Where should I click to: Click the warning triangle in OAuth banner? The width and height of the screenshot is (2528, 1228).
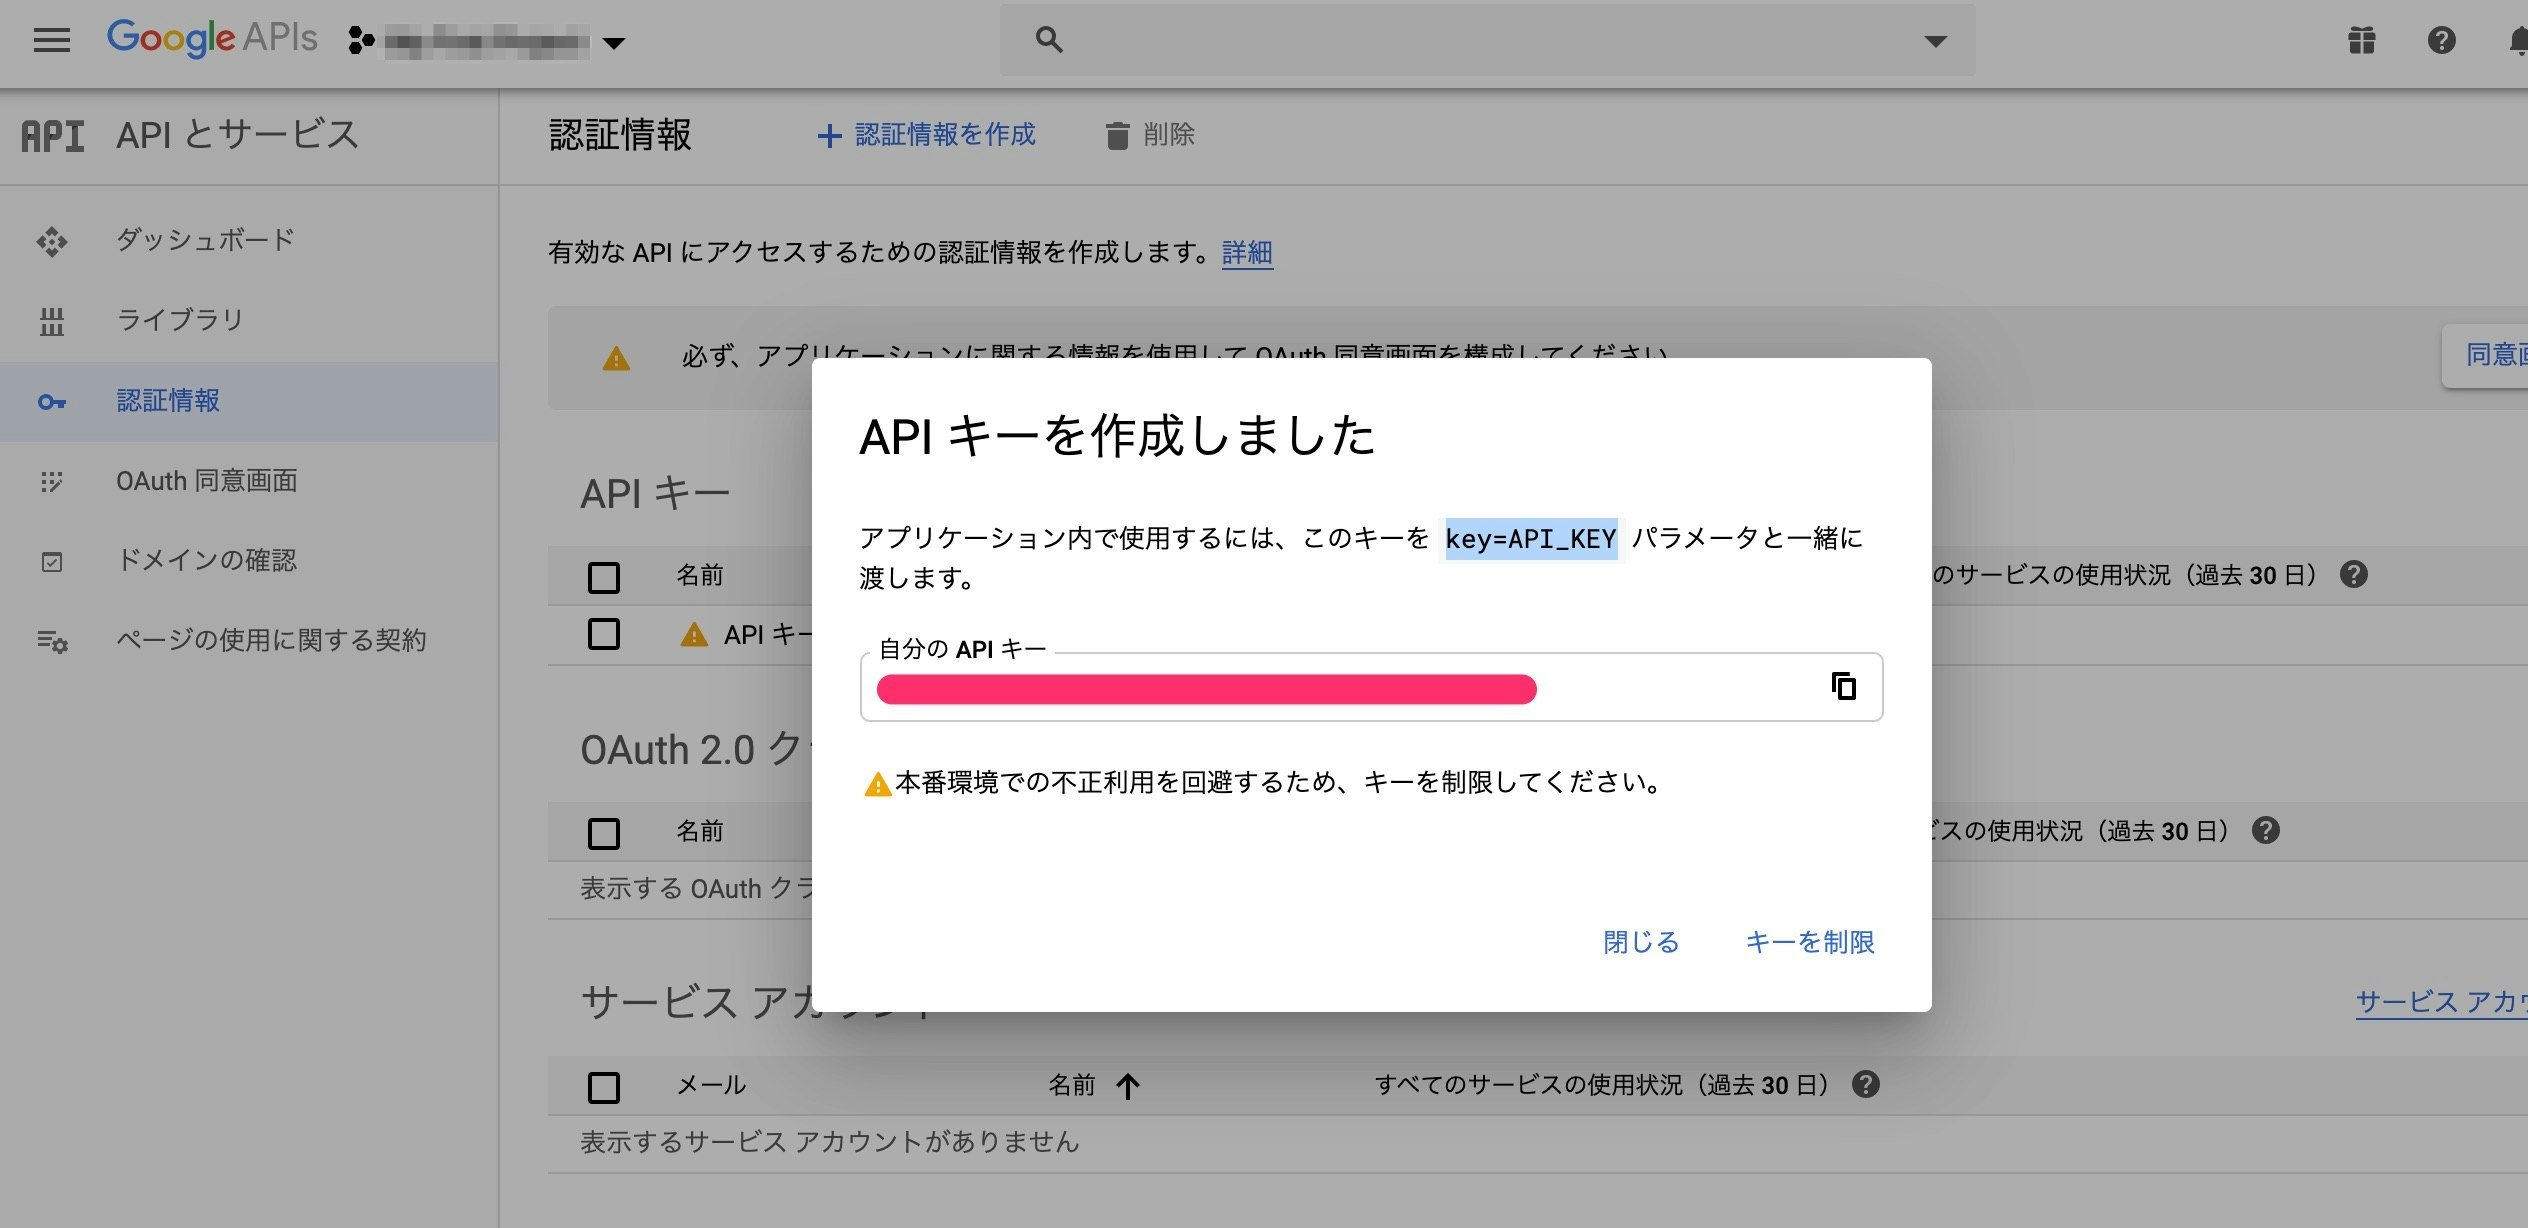pos(617,358)
